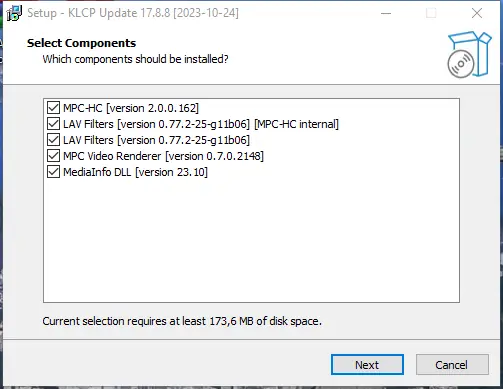Cancel the KLCP Update installation
Viewport: 503px width, 389px height.
(x=452, y=365)
